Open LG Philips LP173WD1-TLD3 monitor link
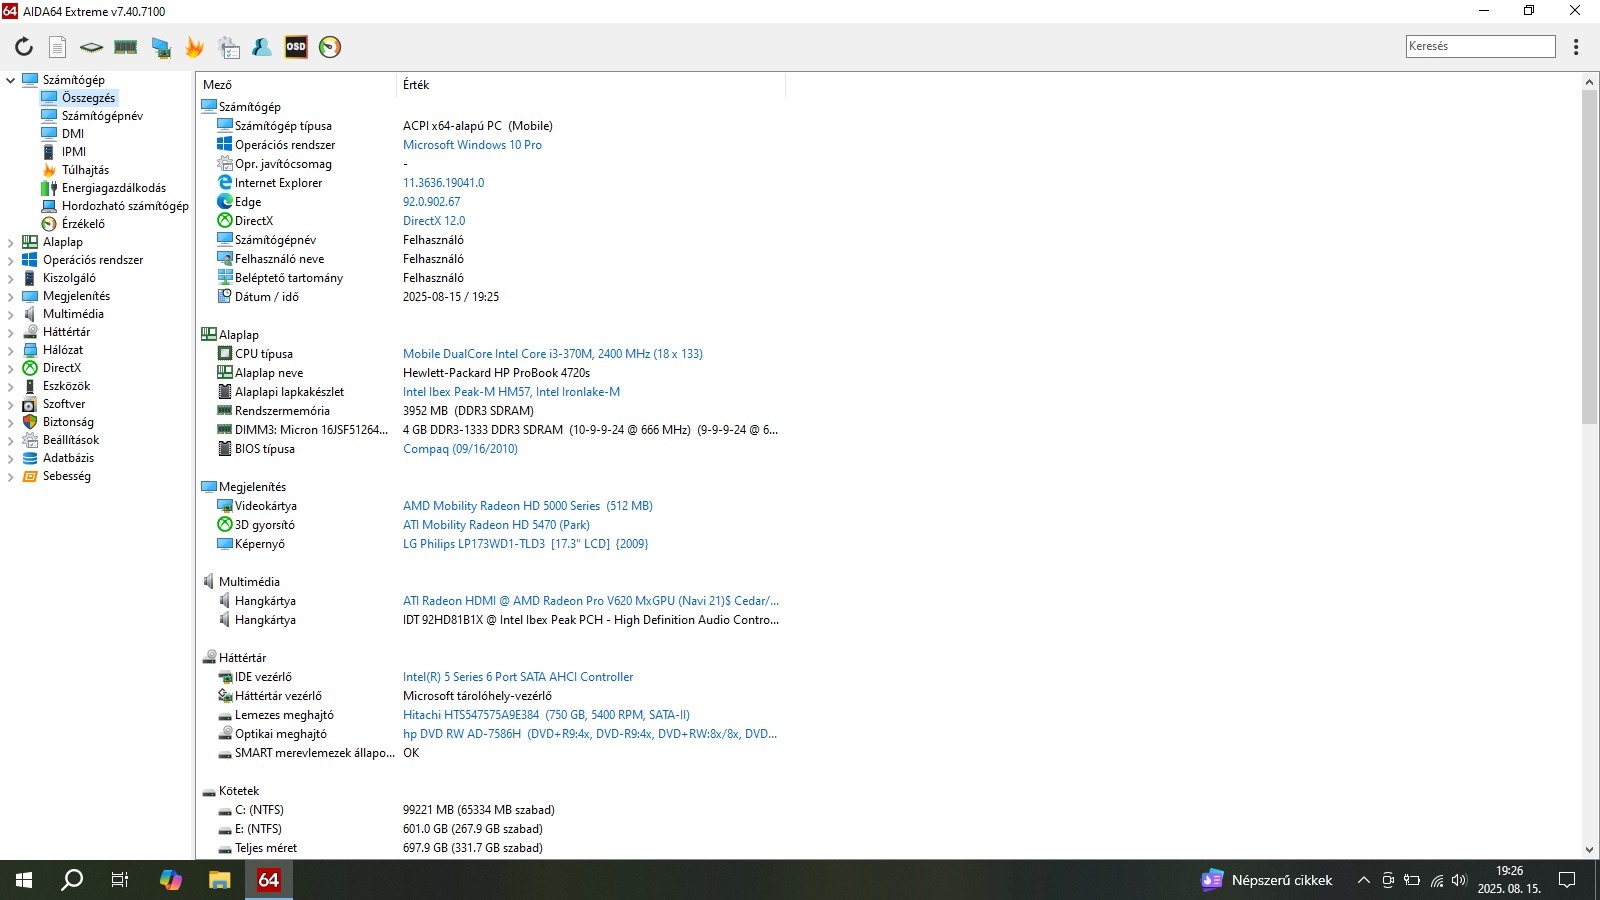This screenshot has height=900, width=1600. (525, 544)
